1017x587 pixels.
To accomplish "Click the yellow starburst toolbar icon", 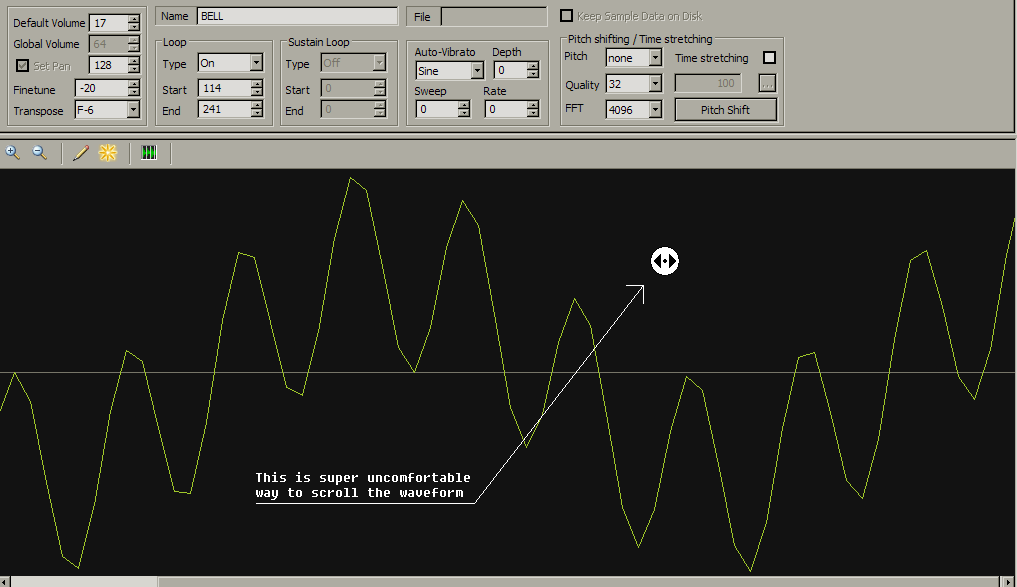I will 107,153.
